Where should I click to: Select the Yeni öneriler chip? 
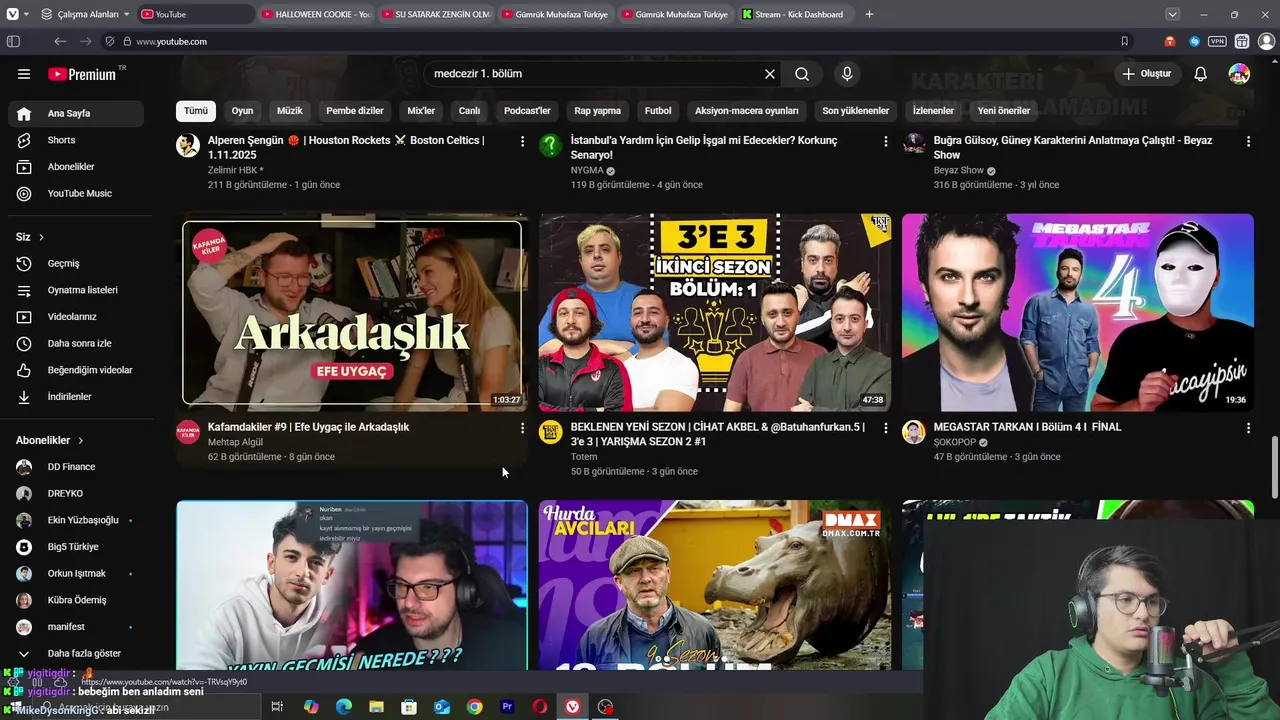click(x=1004, y=111)
